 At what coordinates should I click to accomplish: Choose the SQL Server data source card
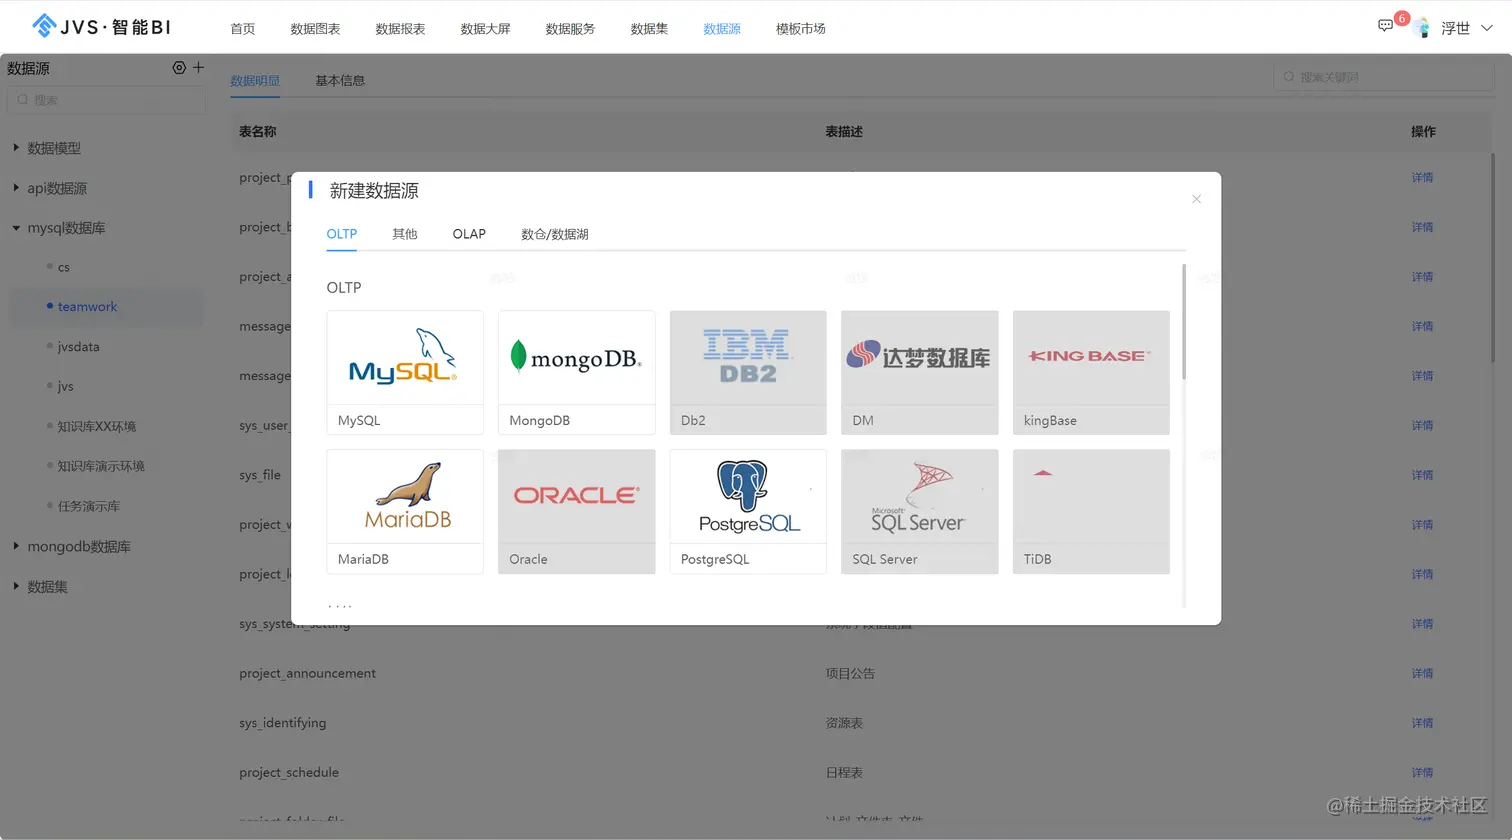click(x=920, y=511)
